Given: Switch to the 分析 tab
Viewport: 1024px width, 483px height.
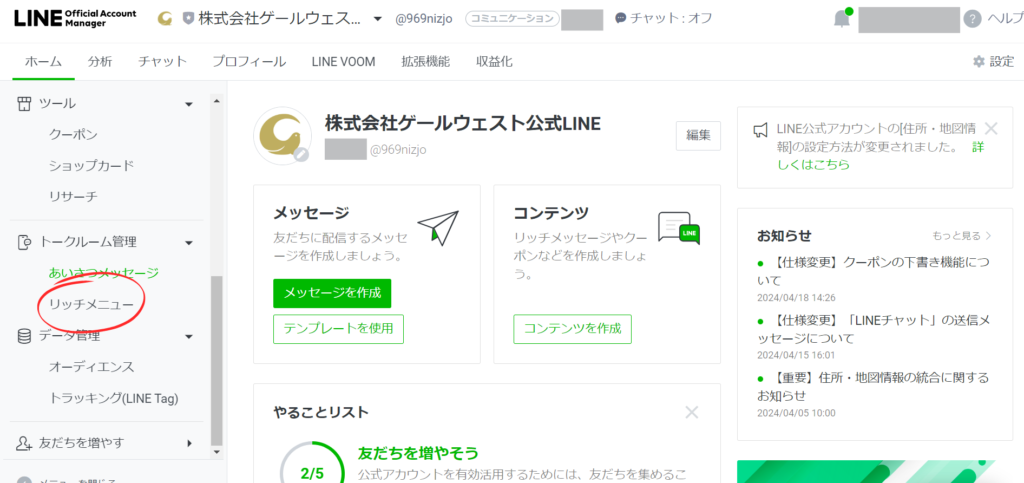Looking at the screenshot, I should pos(100,62).
